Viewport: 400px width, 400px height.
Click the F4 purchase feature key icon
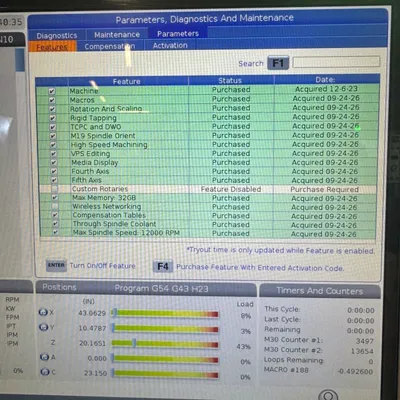[163, 267]
